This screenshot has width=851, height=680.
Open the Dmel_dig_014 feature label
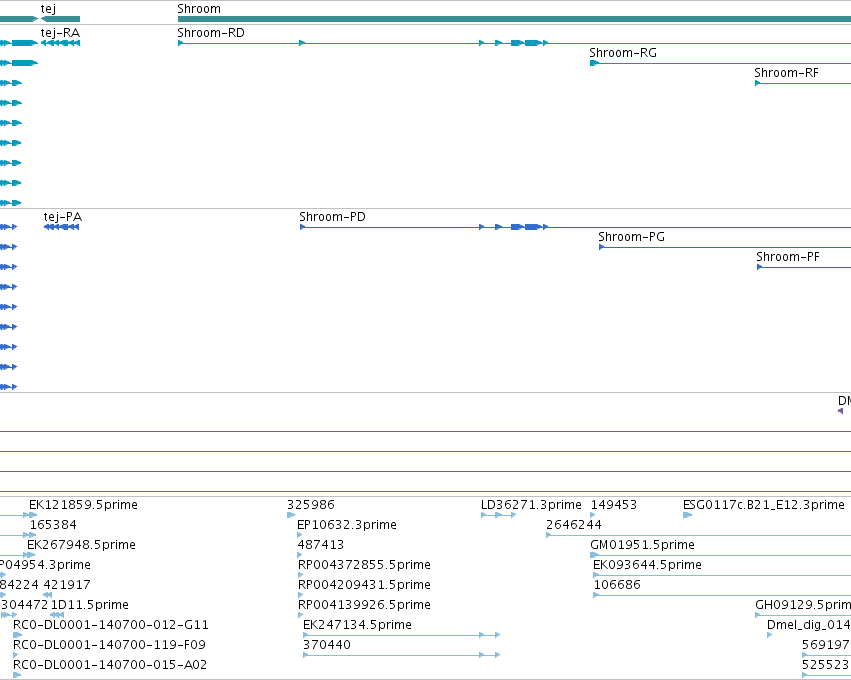[x=809, y=625]
